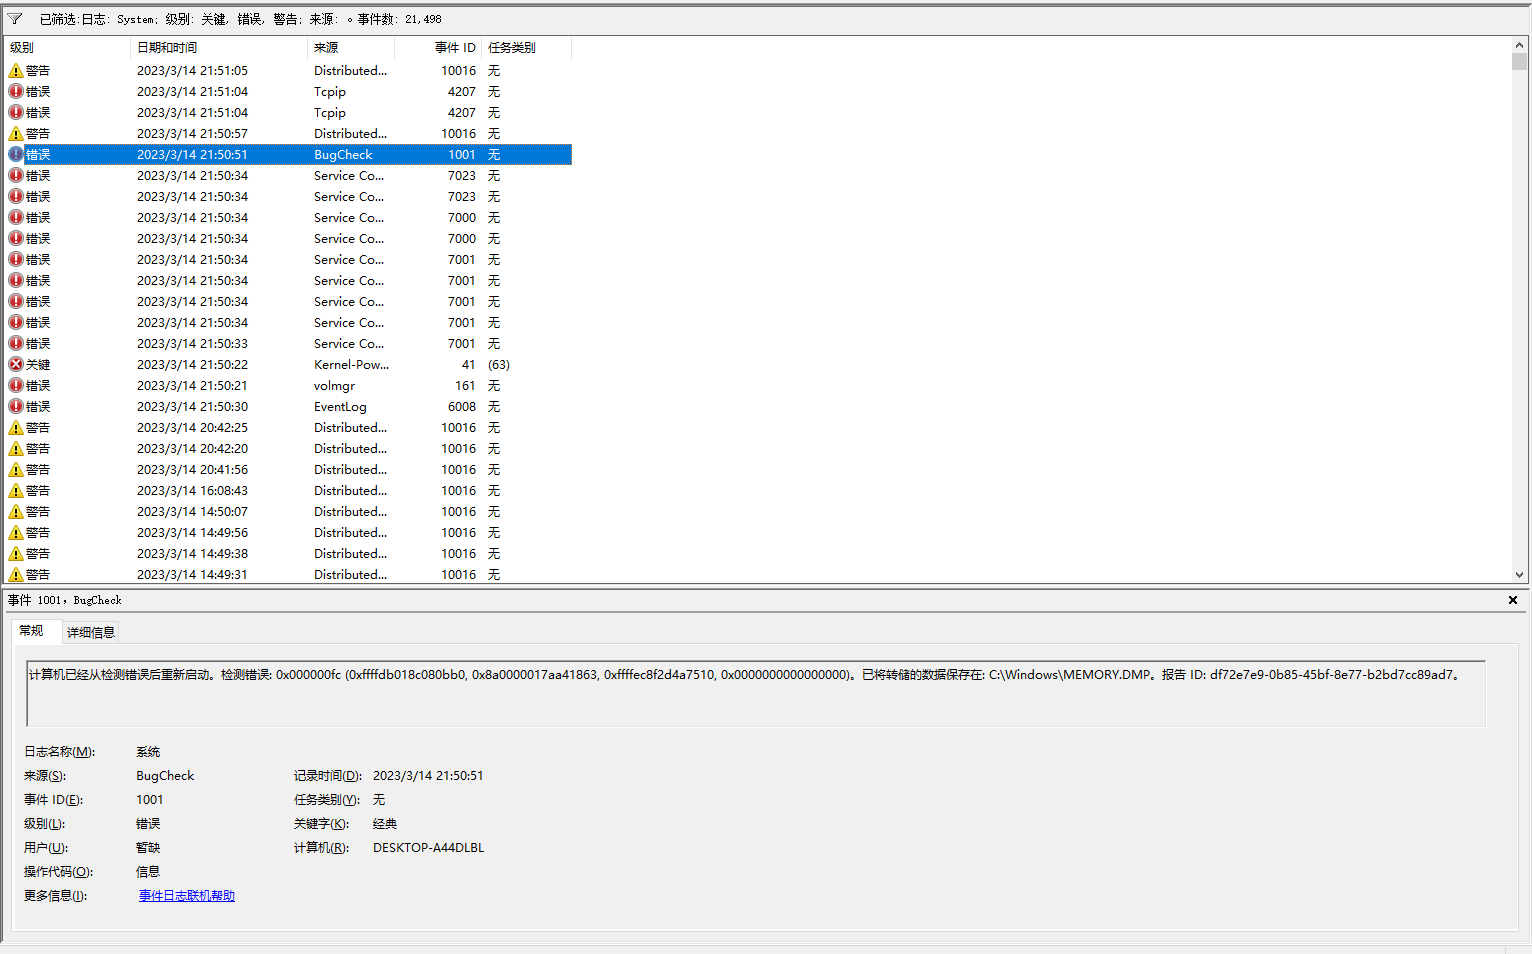The image size is (1532, 954).
Task: Select the EventLog 6008 error icon
Action: (16, 406)
